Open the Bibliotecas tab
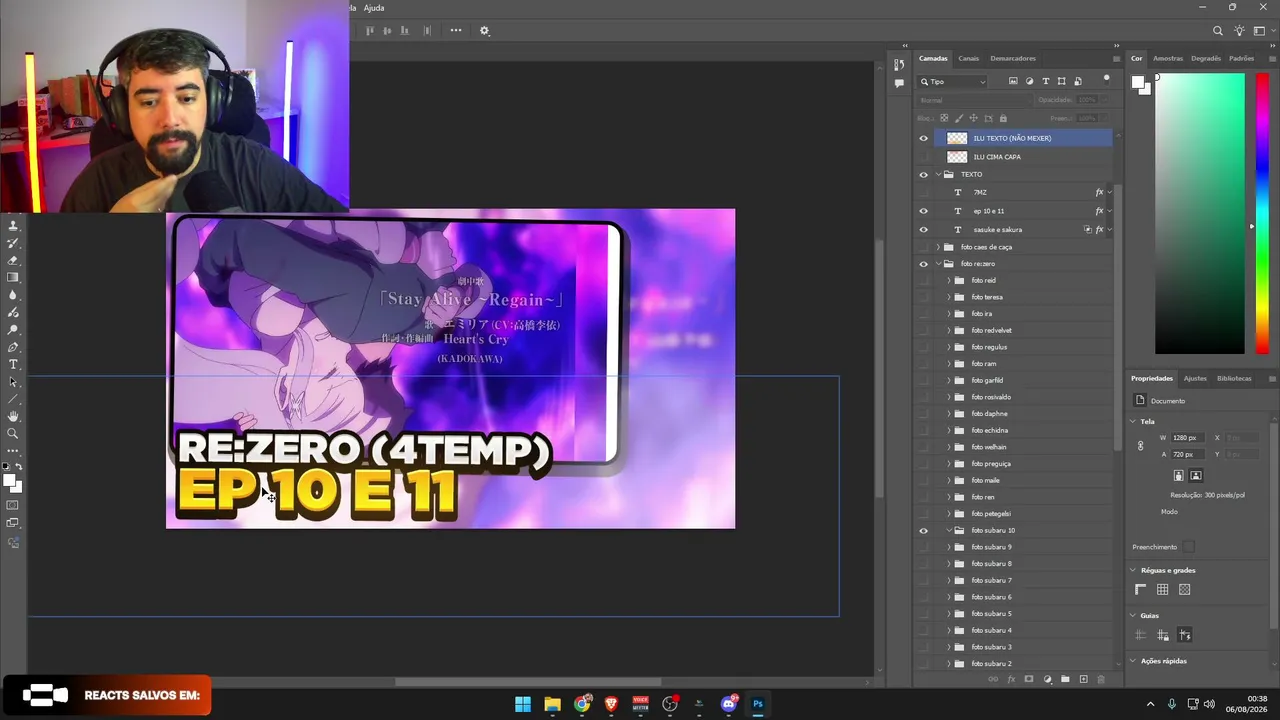This screenshot has height=720, width=1280. click(x=1234, y=378)
